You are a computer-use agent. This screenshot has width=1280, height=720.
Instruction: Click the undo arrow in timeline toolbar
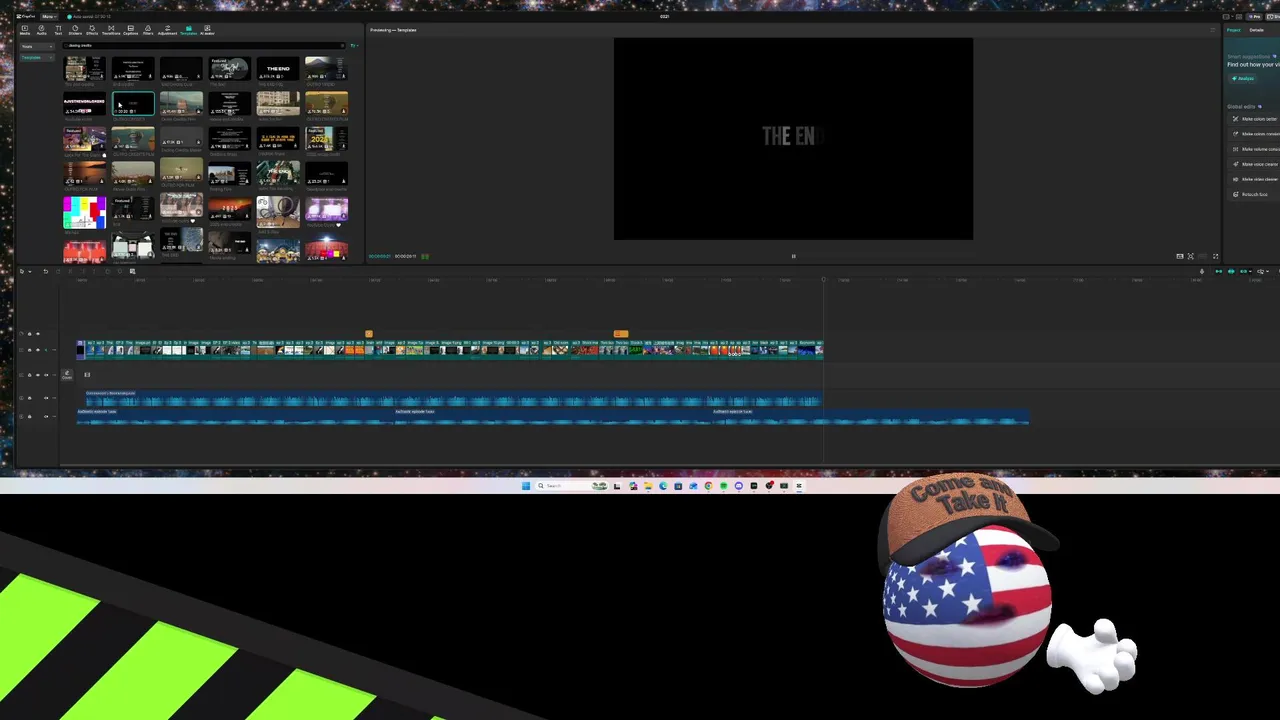pos(45,271)
